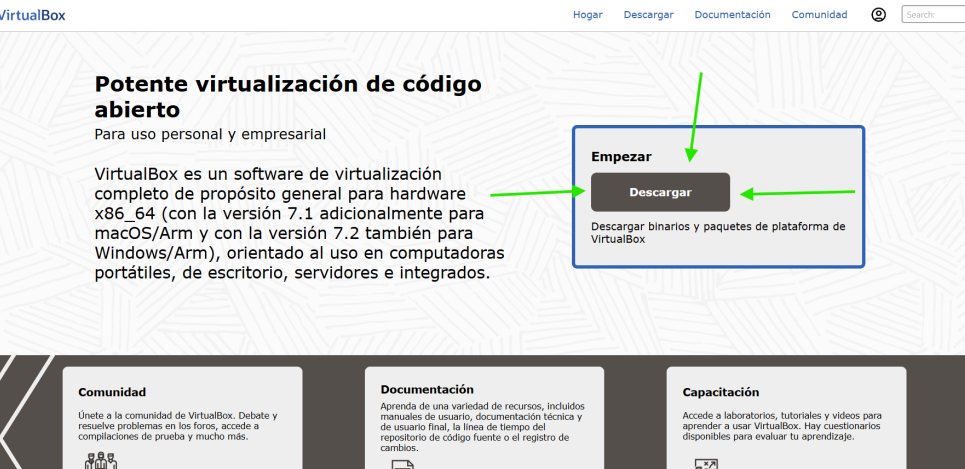Open the Hogar navigation menu item
Viewport: 965px width, 469px height.
587,15
